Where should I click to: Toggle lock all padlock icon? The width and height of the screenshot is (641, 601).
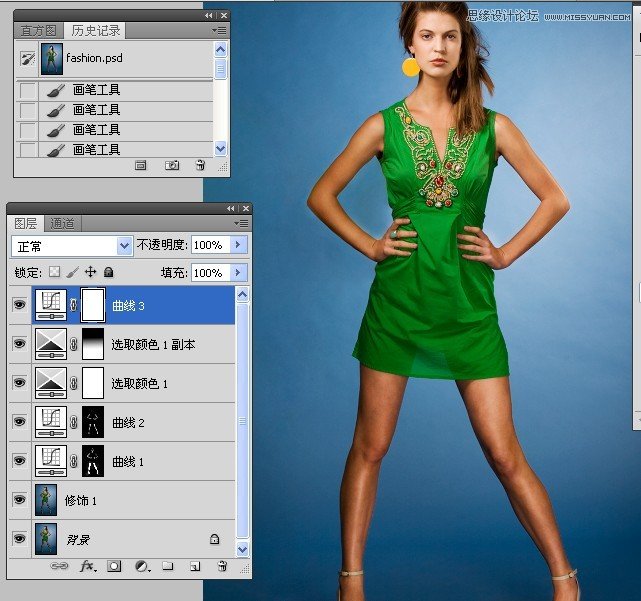point(108,272)
